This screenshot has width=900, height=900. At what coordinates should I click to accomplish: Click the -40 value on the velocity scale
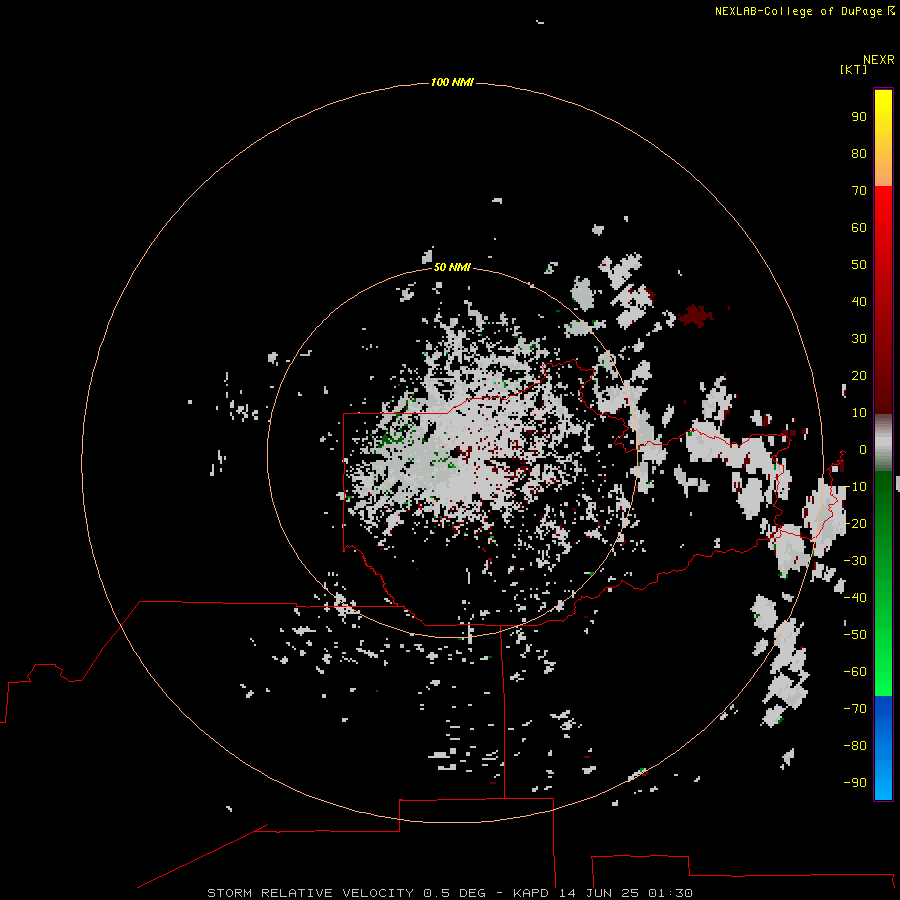tap(855, 598)
